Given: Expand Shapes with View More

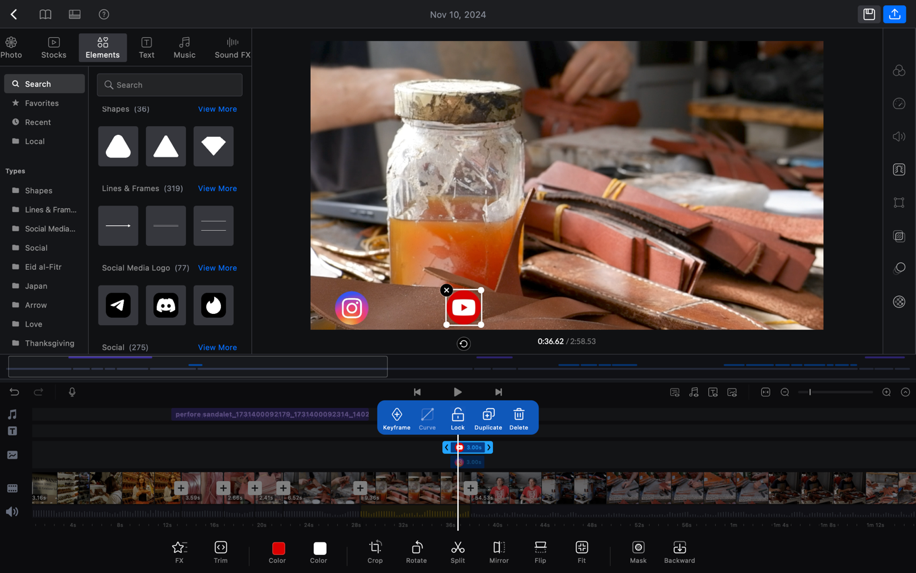Looking at the screenshot, I should 217,109.
